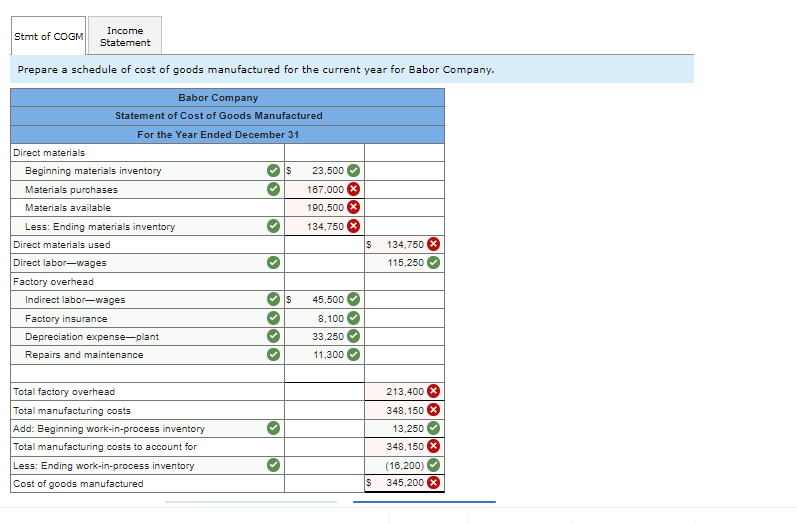Click the 13,250 beginning WIP value
Image resolution: width=797 pixels, height=524 pixels.
coord(408,428)
